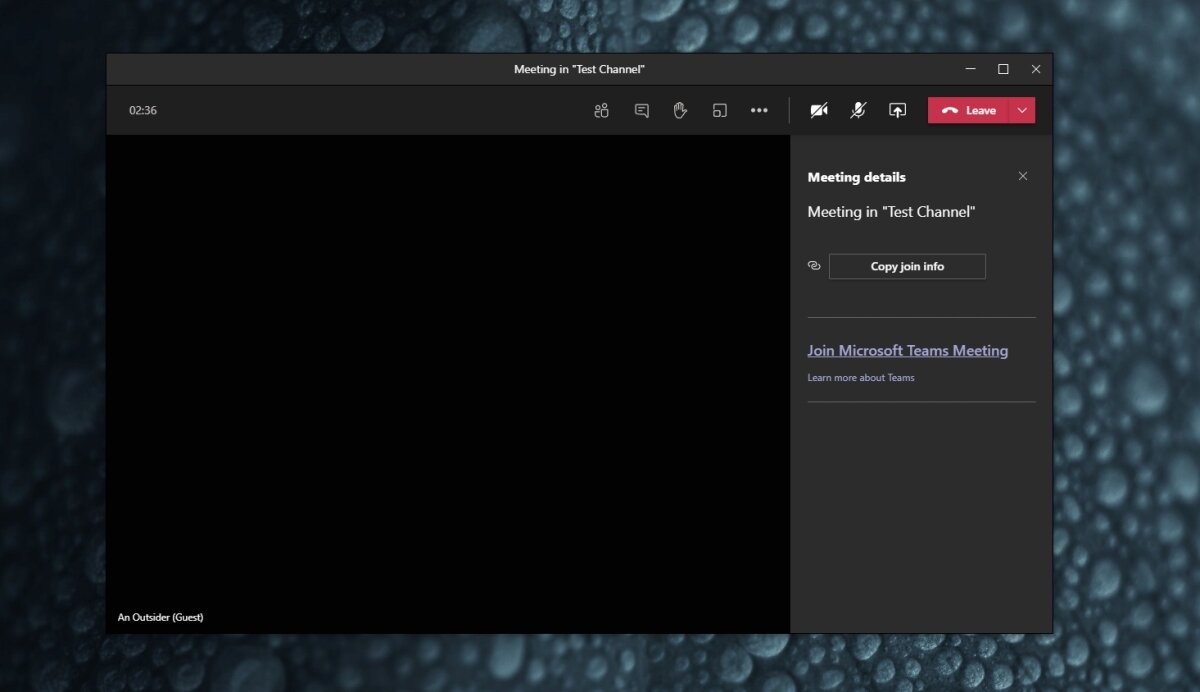1200x692 pixels.
Task: Start sharing your screen
Action: coord(896,110)
